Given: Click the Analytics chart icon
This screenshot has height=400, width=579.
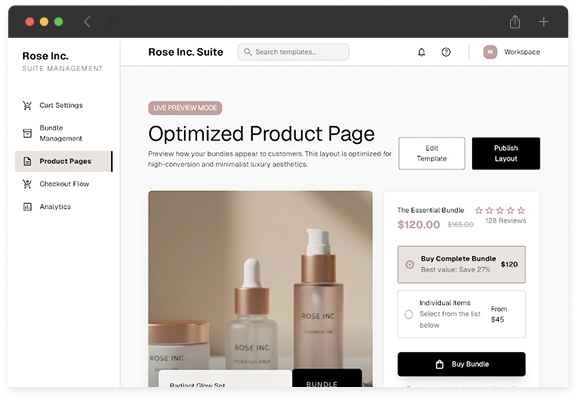Looking at the screenshot, I should 27,206.
